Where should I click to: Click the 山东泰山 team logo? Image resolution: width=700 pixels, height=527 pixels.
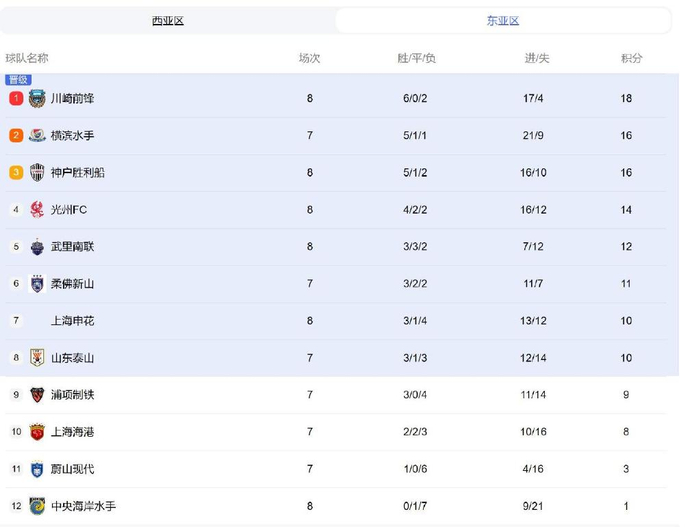coord(37,357)
